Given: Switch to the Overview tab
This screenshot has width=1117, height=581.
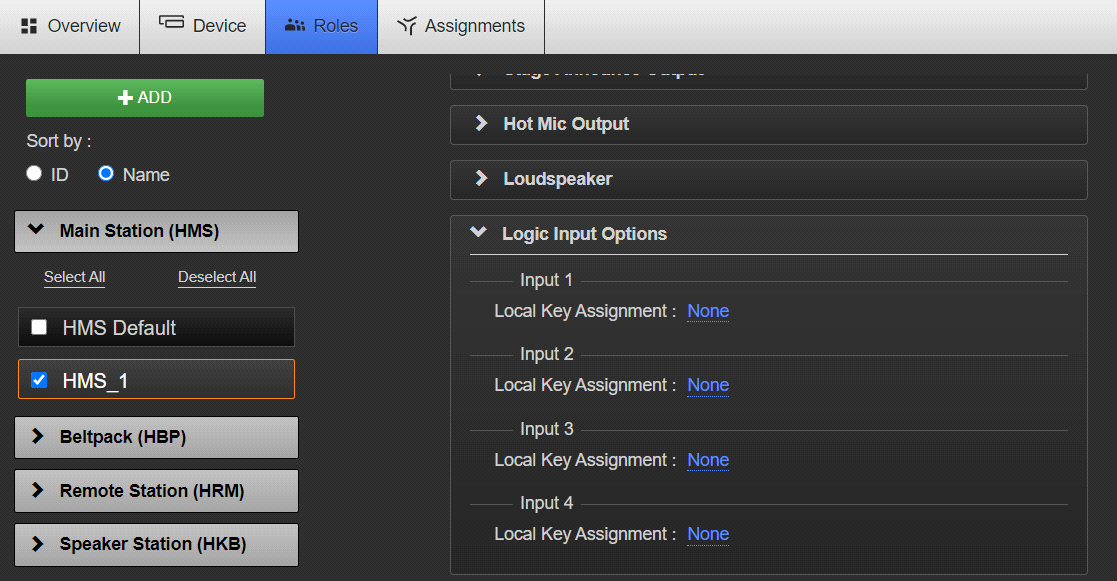Looking at the screenshot, I should pos(70,25).
